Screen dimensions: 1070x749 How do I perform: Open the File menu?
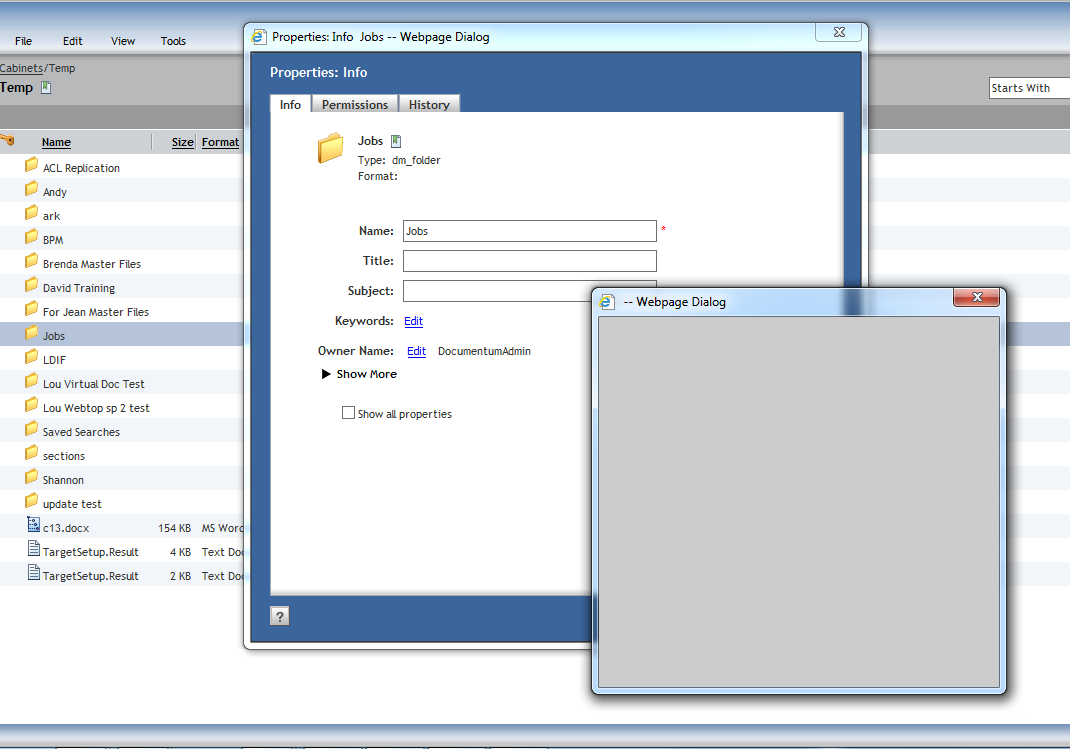pos(23,41)
